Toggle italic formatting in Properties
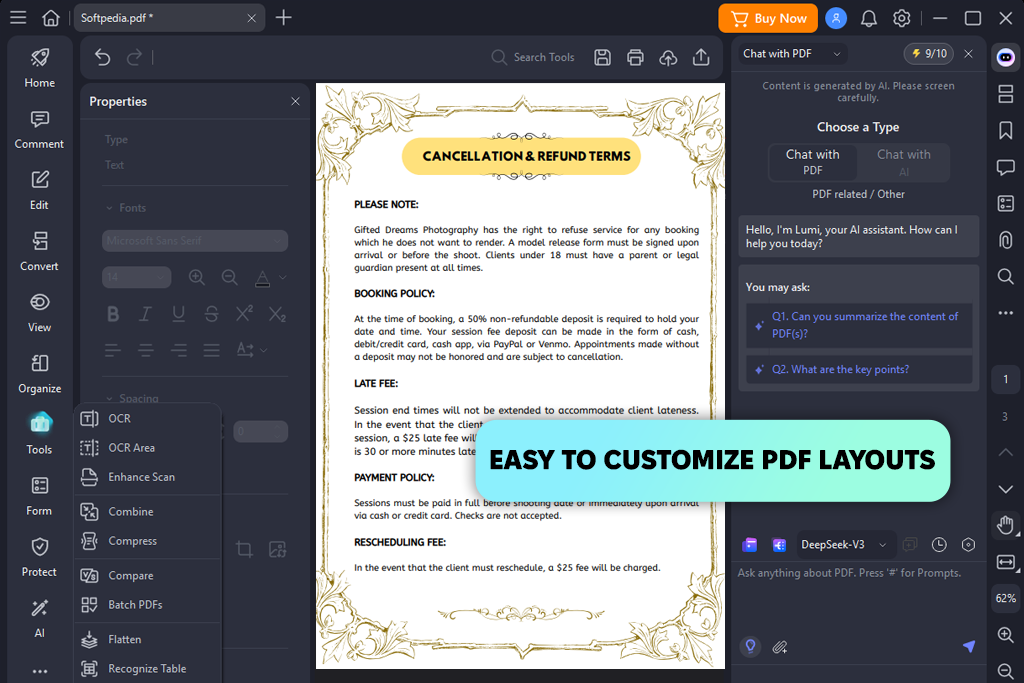1024x683 pixels. coord(146,314)
